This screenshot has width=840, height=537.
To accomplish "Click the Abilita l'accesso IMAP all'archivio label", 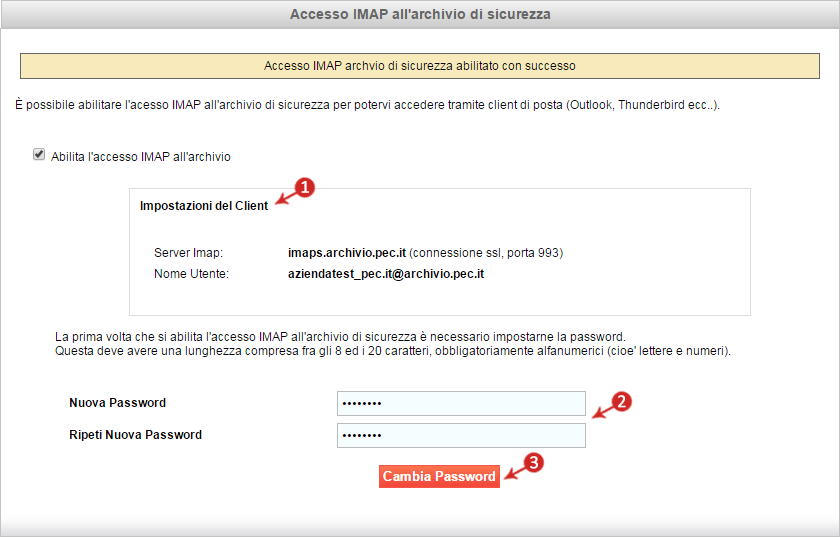I will click(141, 157).
